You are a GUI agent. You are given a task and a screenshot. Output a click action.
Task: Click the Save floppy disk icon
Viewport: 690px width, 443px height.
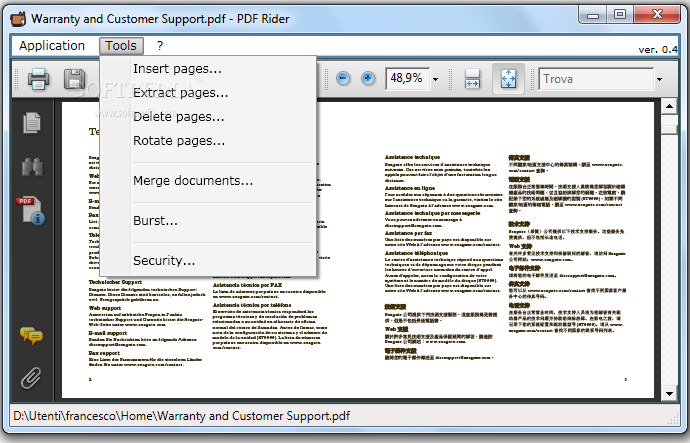[74, 79]
